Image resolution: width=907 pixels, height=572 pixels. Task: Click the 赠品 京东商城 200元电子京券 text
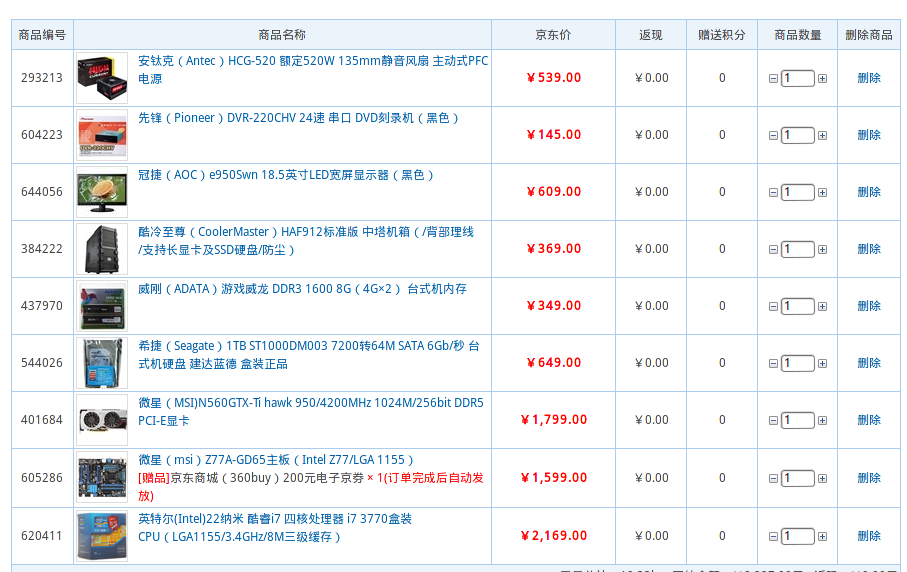pos(311,486)
